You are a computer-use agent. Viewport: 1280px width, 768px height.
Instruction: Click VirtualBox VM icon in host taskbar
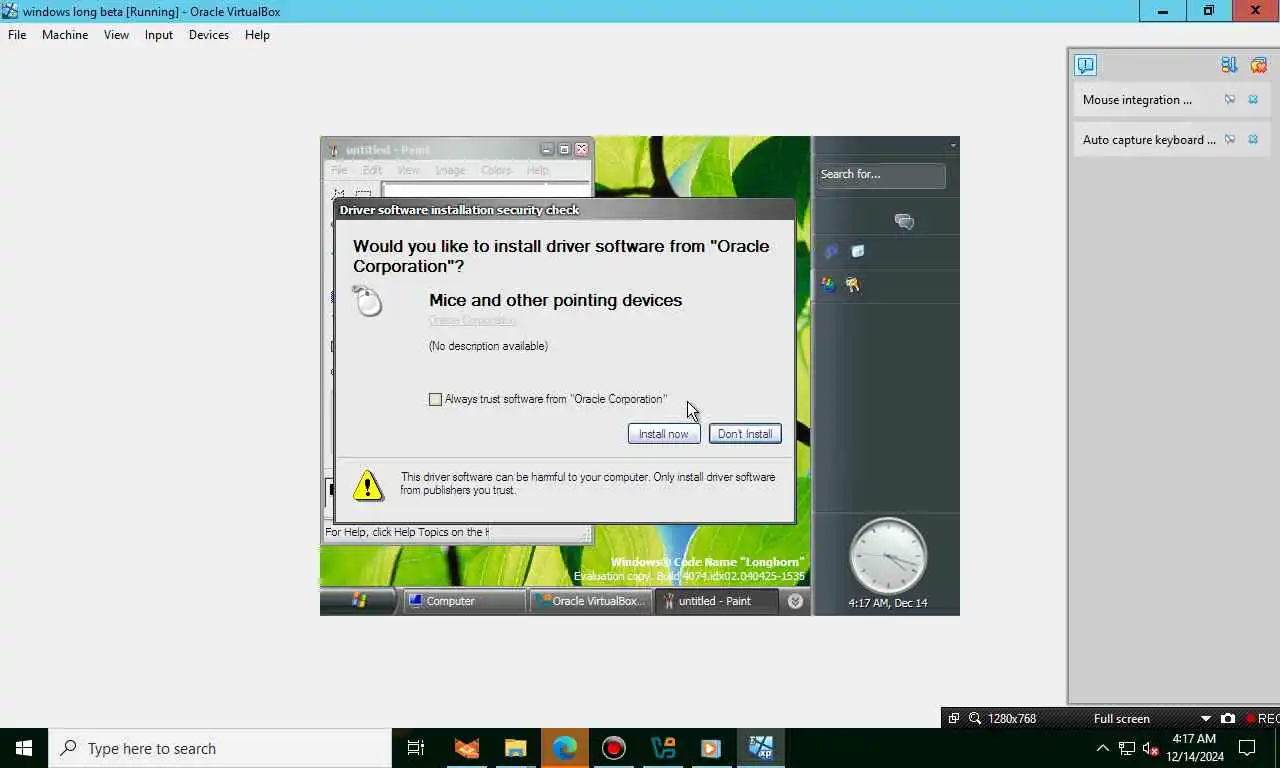[x=761, y=748]
